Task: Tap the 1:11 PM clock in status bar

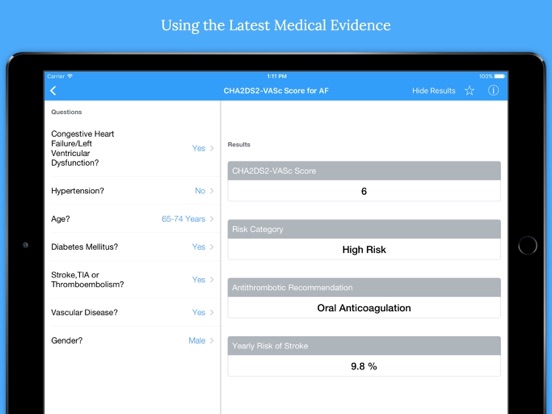Action: [x=276, y=76]
